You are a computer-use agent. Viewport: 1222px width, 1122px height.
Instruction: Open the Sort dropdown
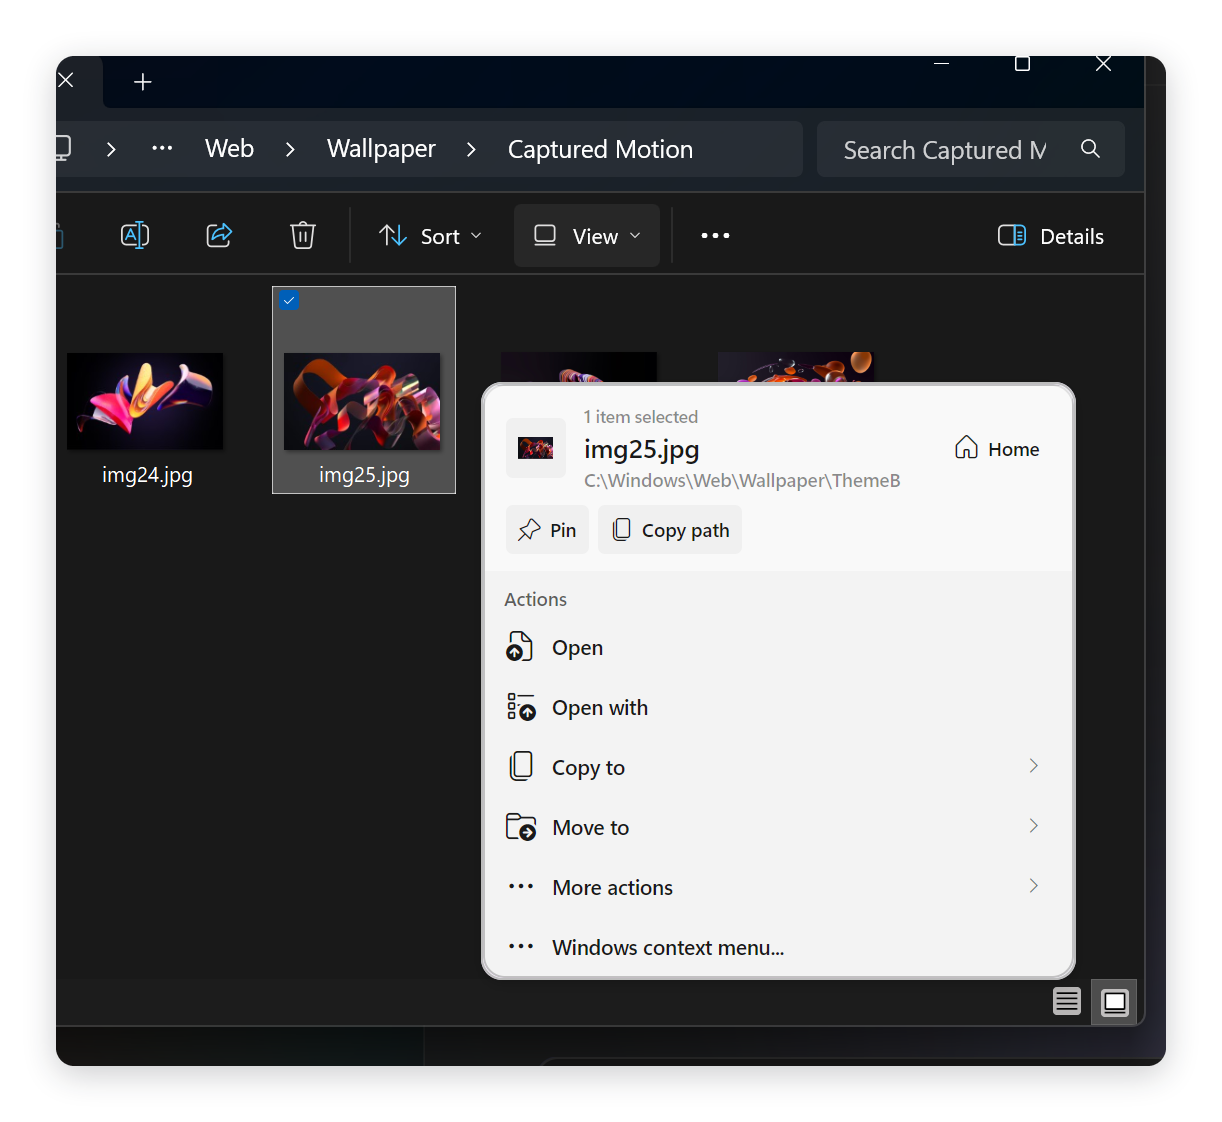pos(431,236)
